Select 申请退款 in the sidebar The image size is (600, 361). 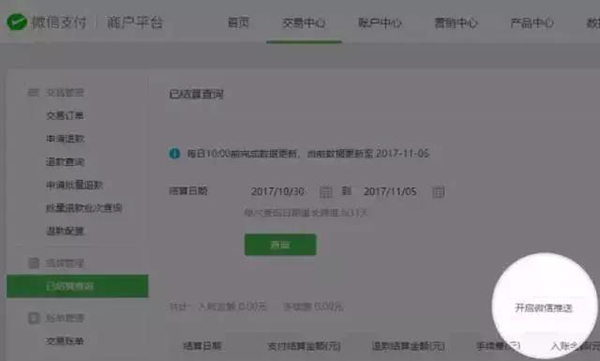[x=65, y=139]
